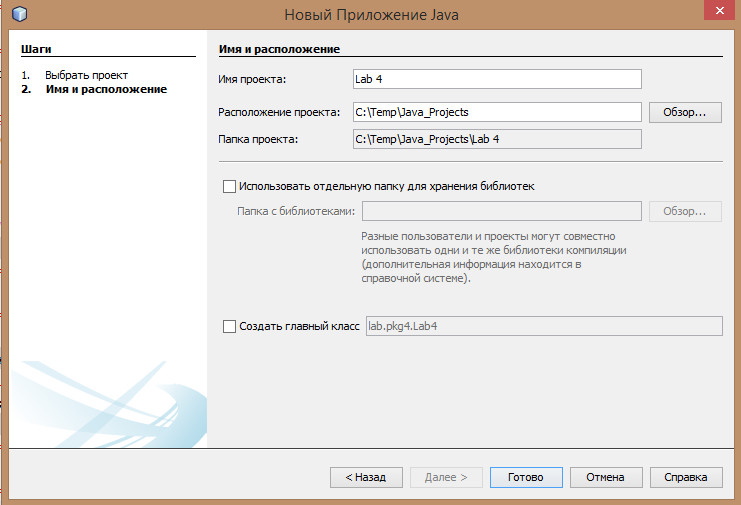Screen dimensions: 741x505
Task: Click the 'Имя проекта:' label
Action: point(252,79)
